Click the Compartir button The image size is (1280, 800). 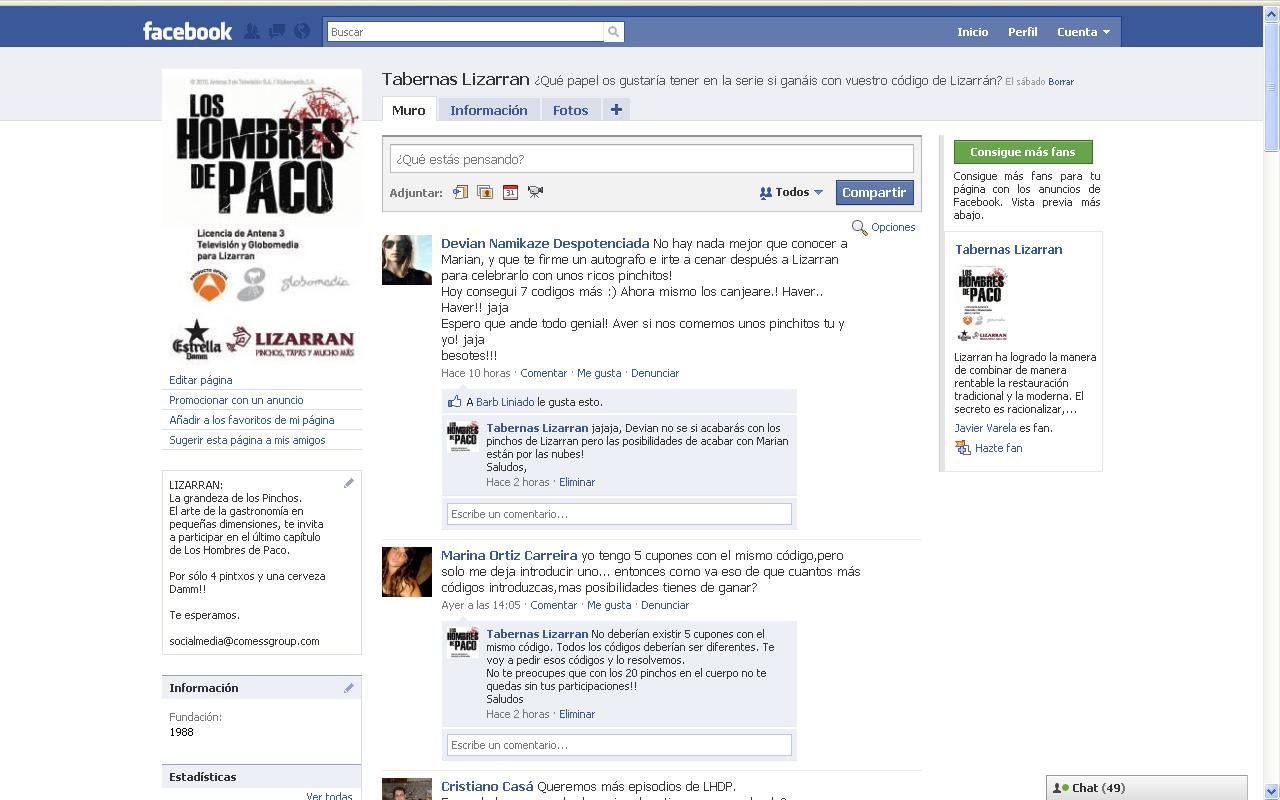pos(874,192)
